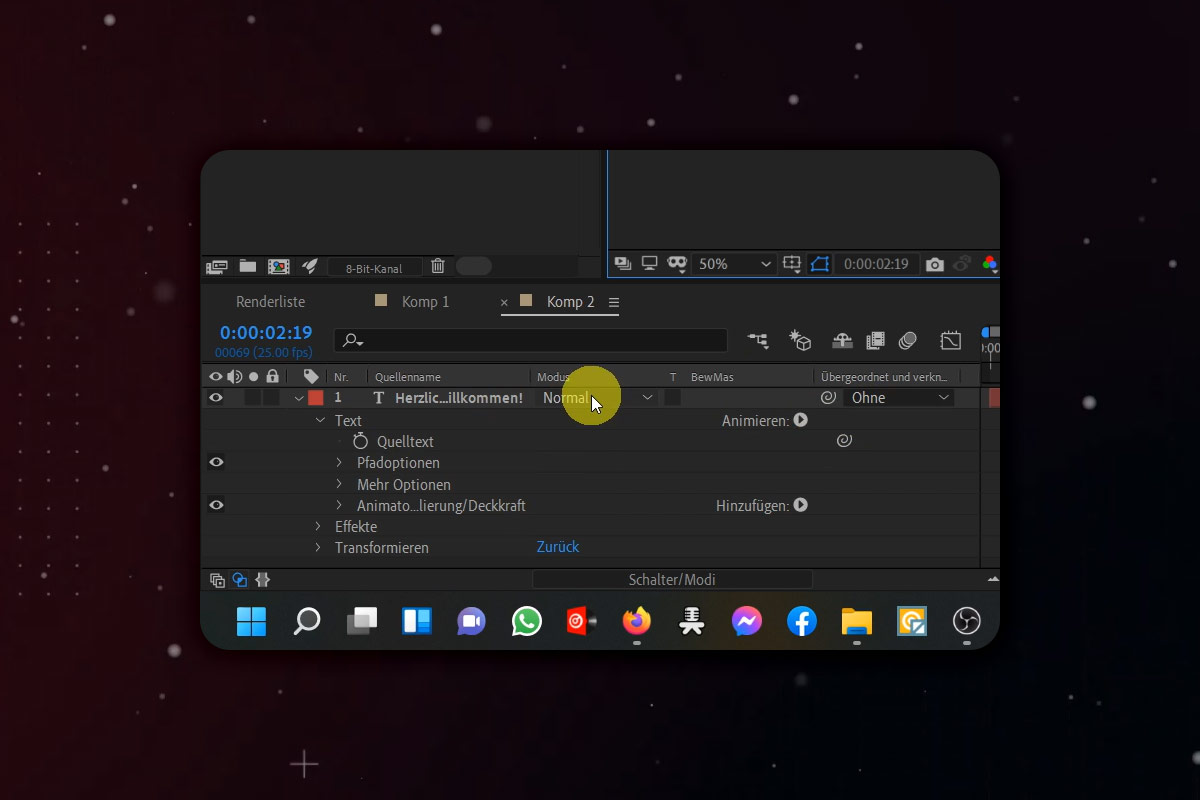Screen dimensions: 1200x800
Task: Click the always preview this view icon
Action: pyautogui.click(x=623, y=264)
